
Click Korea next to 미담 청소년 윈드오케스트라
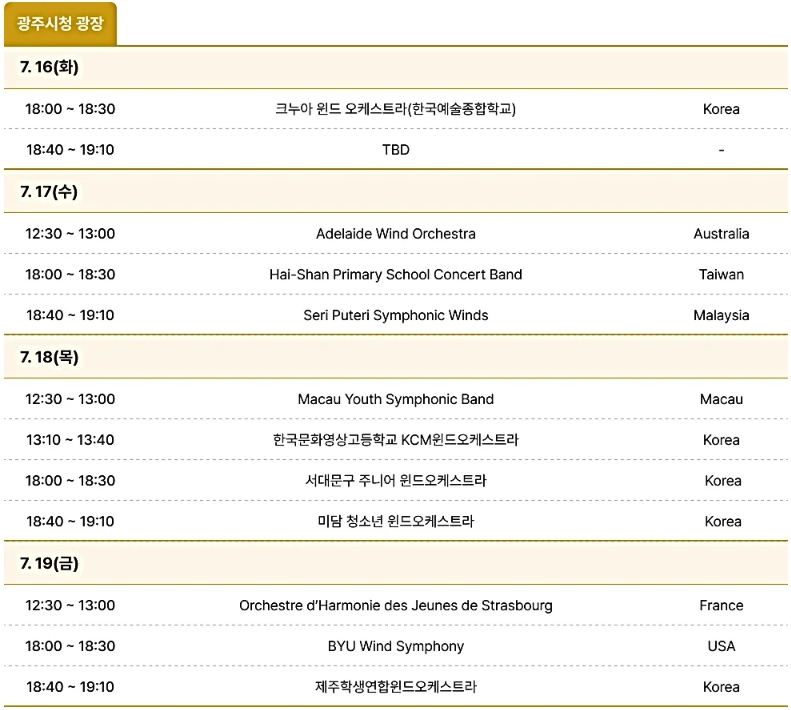(x=723, y=521)
